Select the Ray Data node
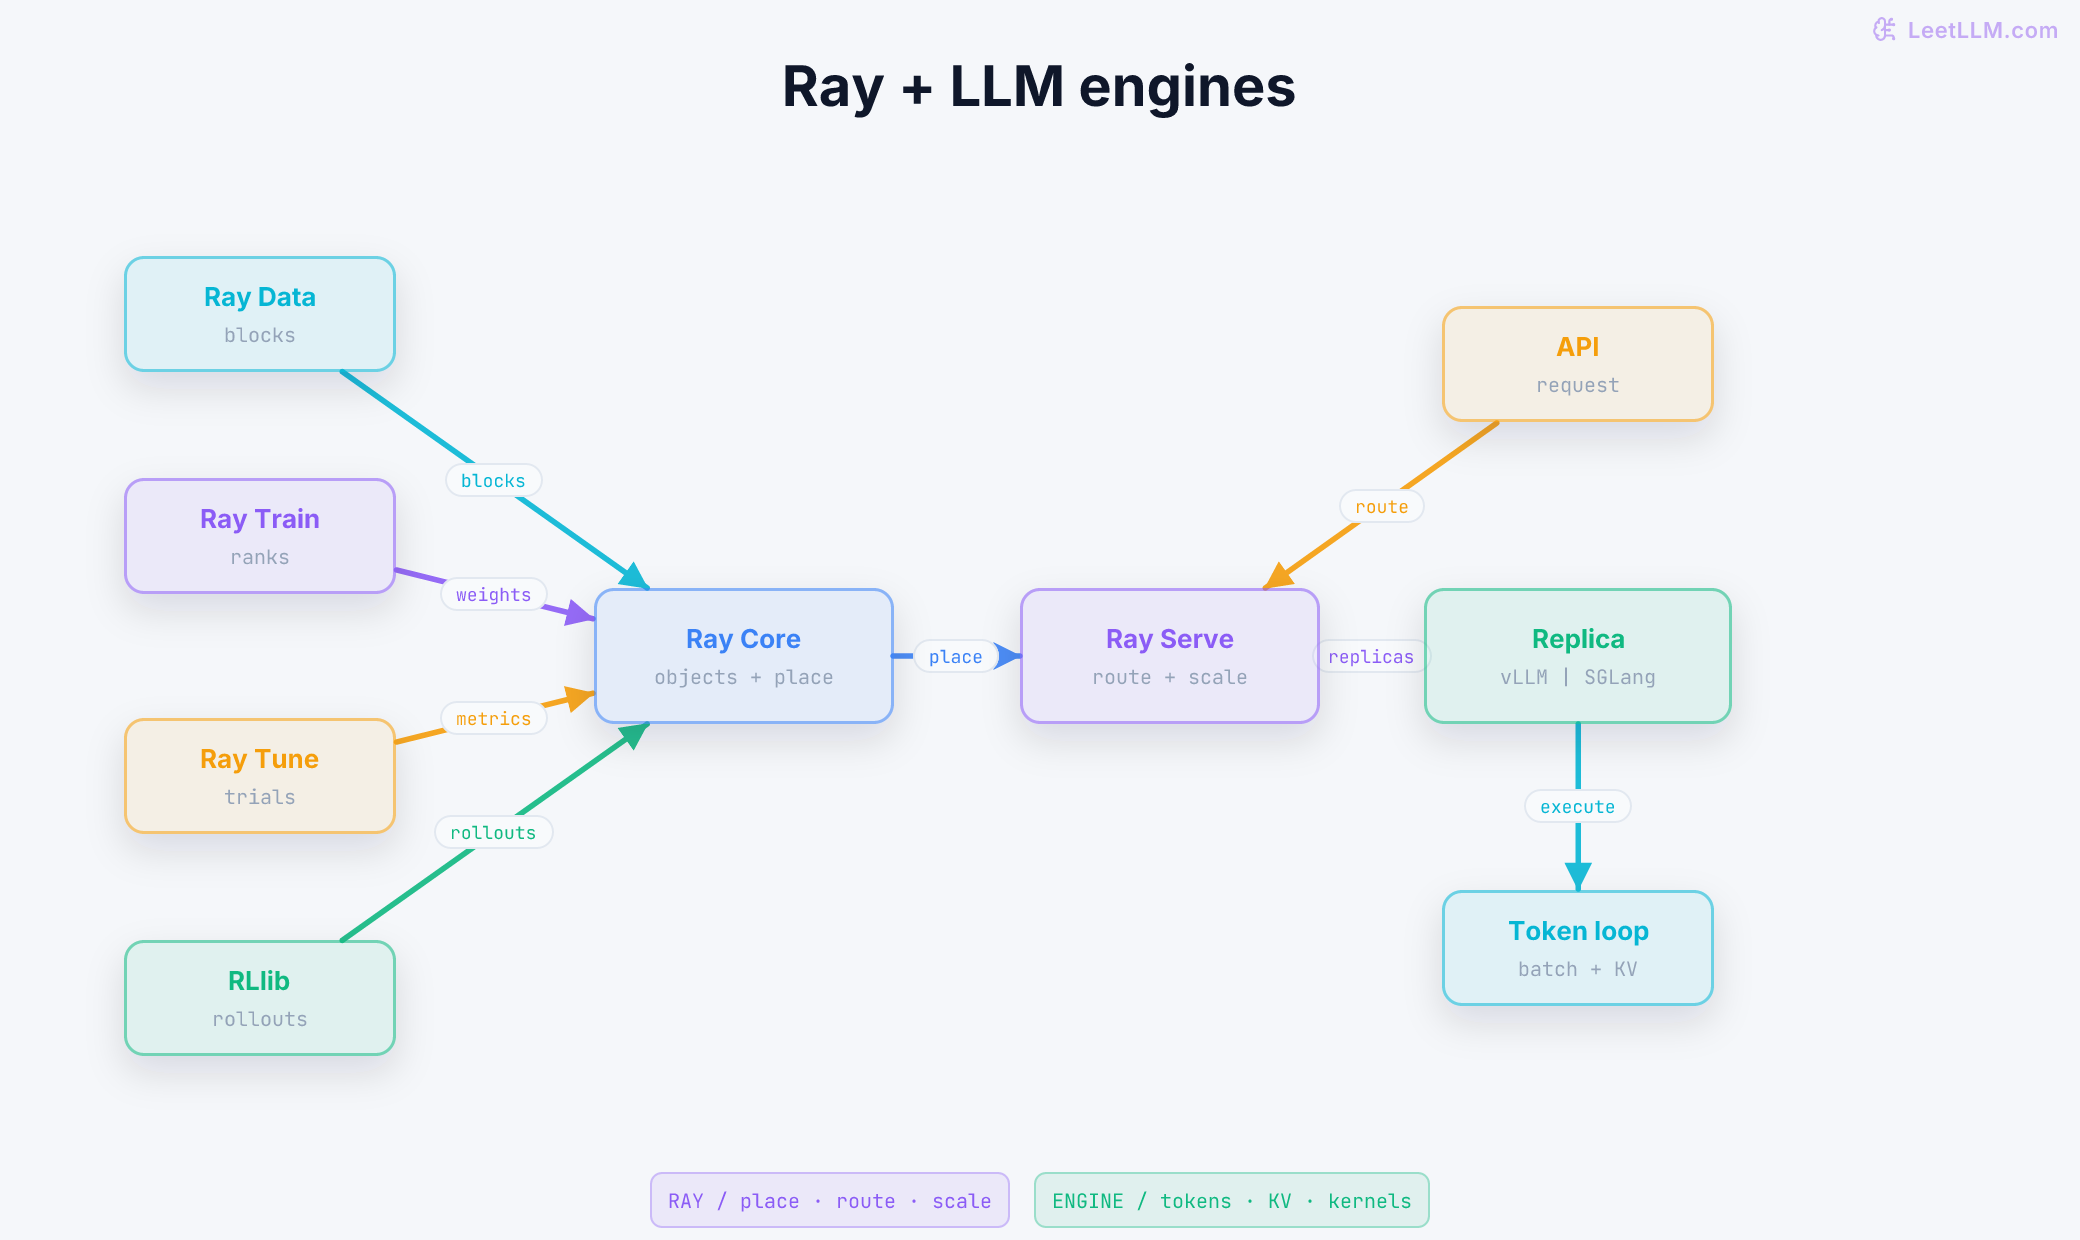2080x1240 pixels. [x=260, y=314]
